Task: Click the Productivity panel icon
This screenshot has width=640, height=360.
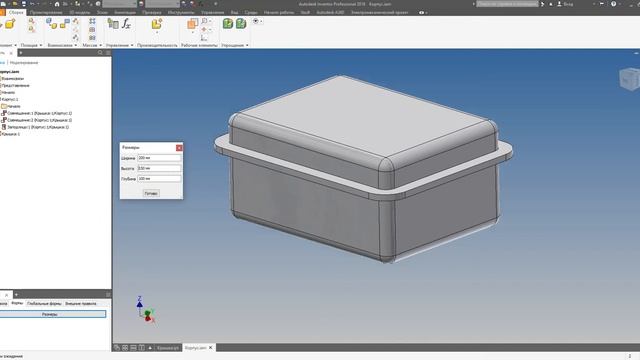Action: pyautogui.click(x=157, y=24)
